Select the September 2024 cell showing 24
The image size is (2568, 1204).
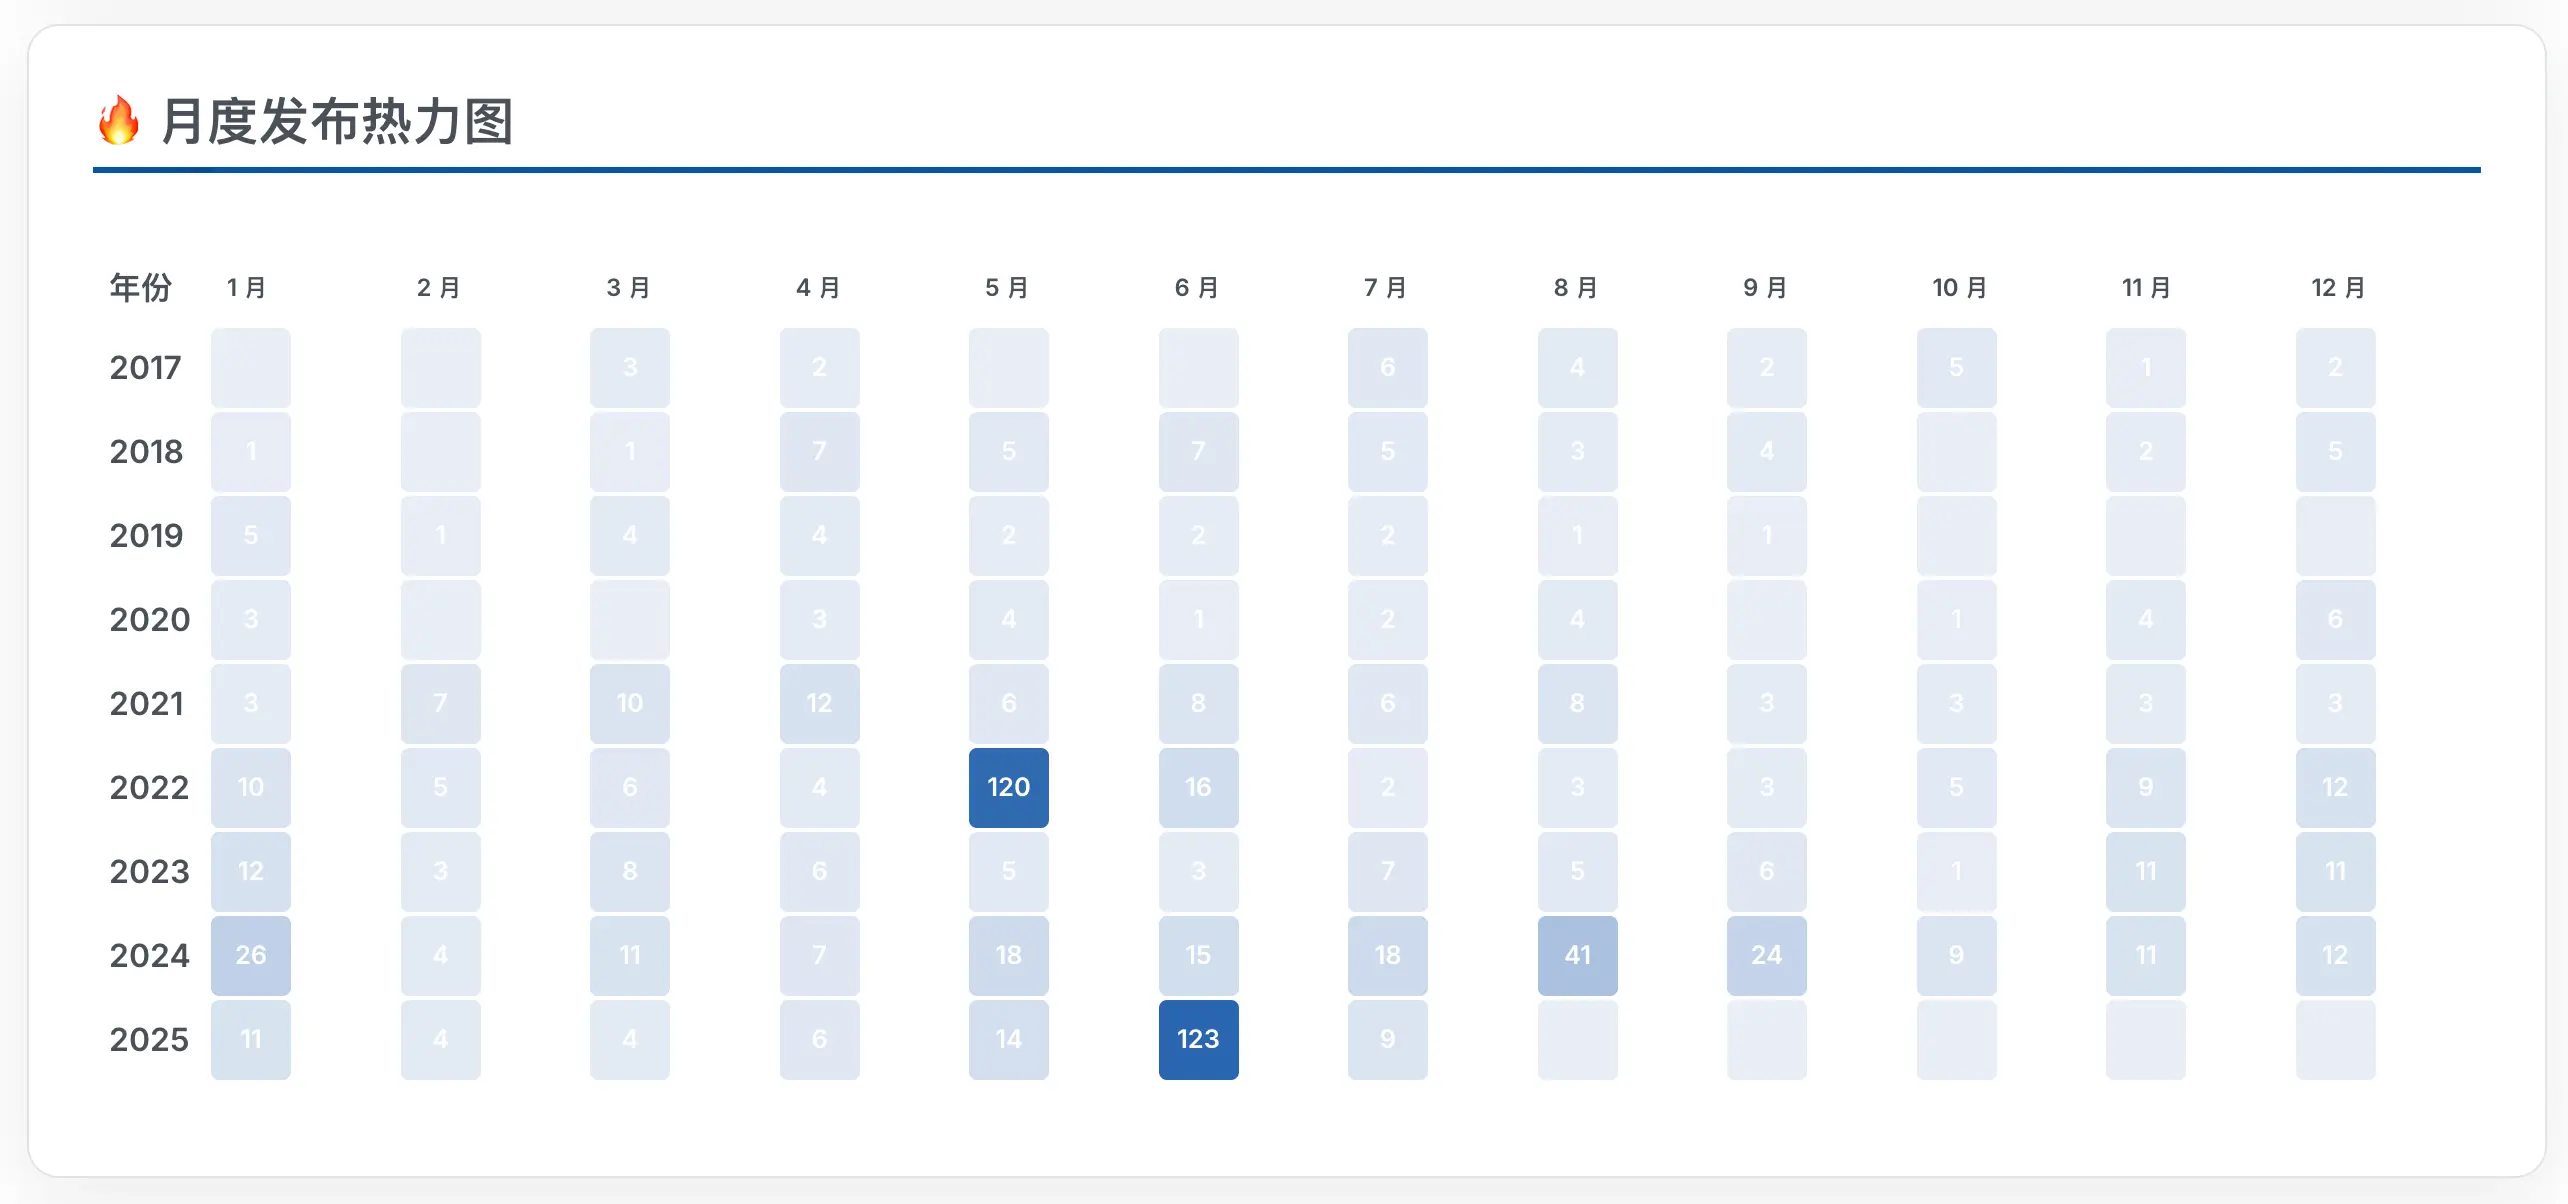coord(1766,955)
